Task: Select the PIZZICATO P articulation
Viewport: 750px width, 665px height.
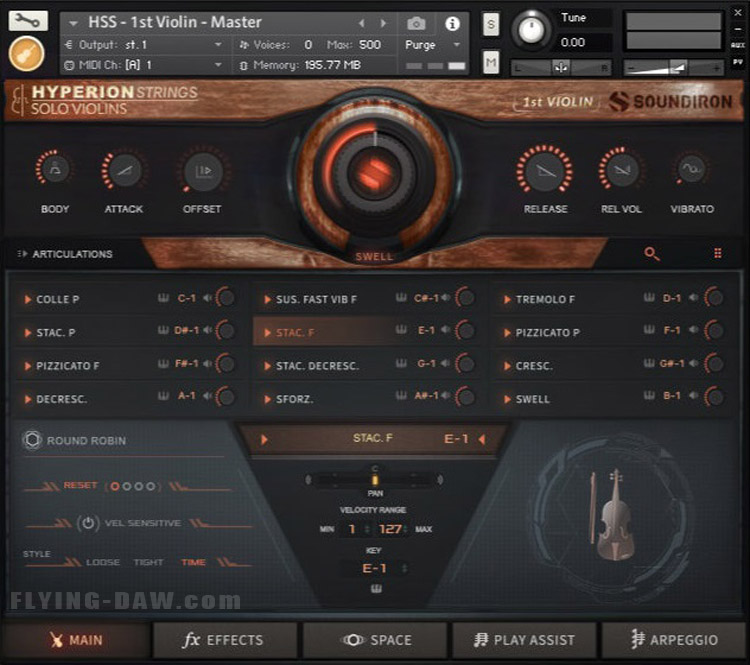Action: [x=548, y=332]
